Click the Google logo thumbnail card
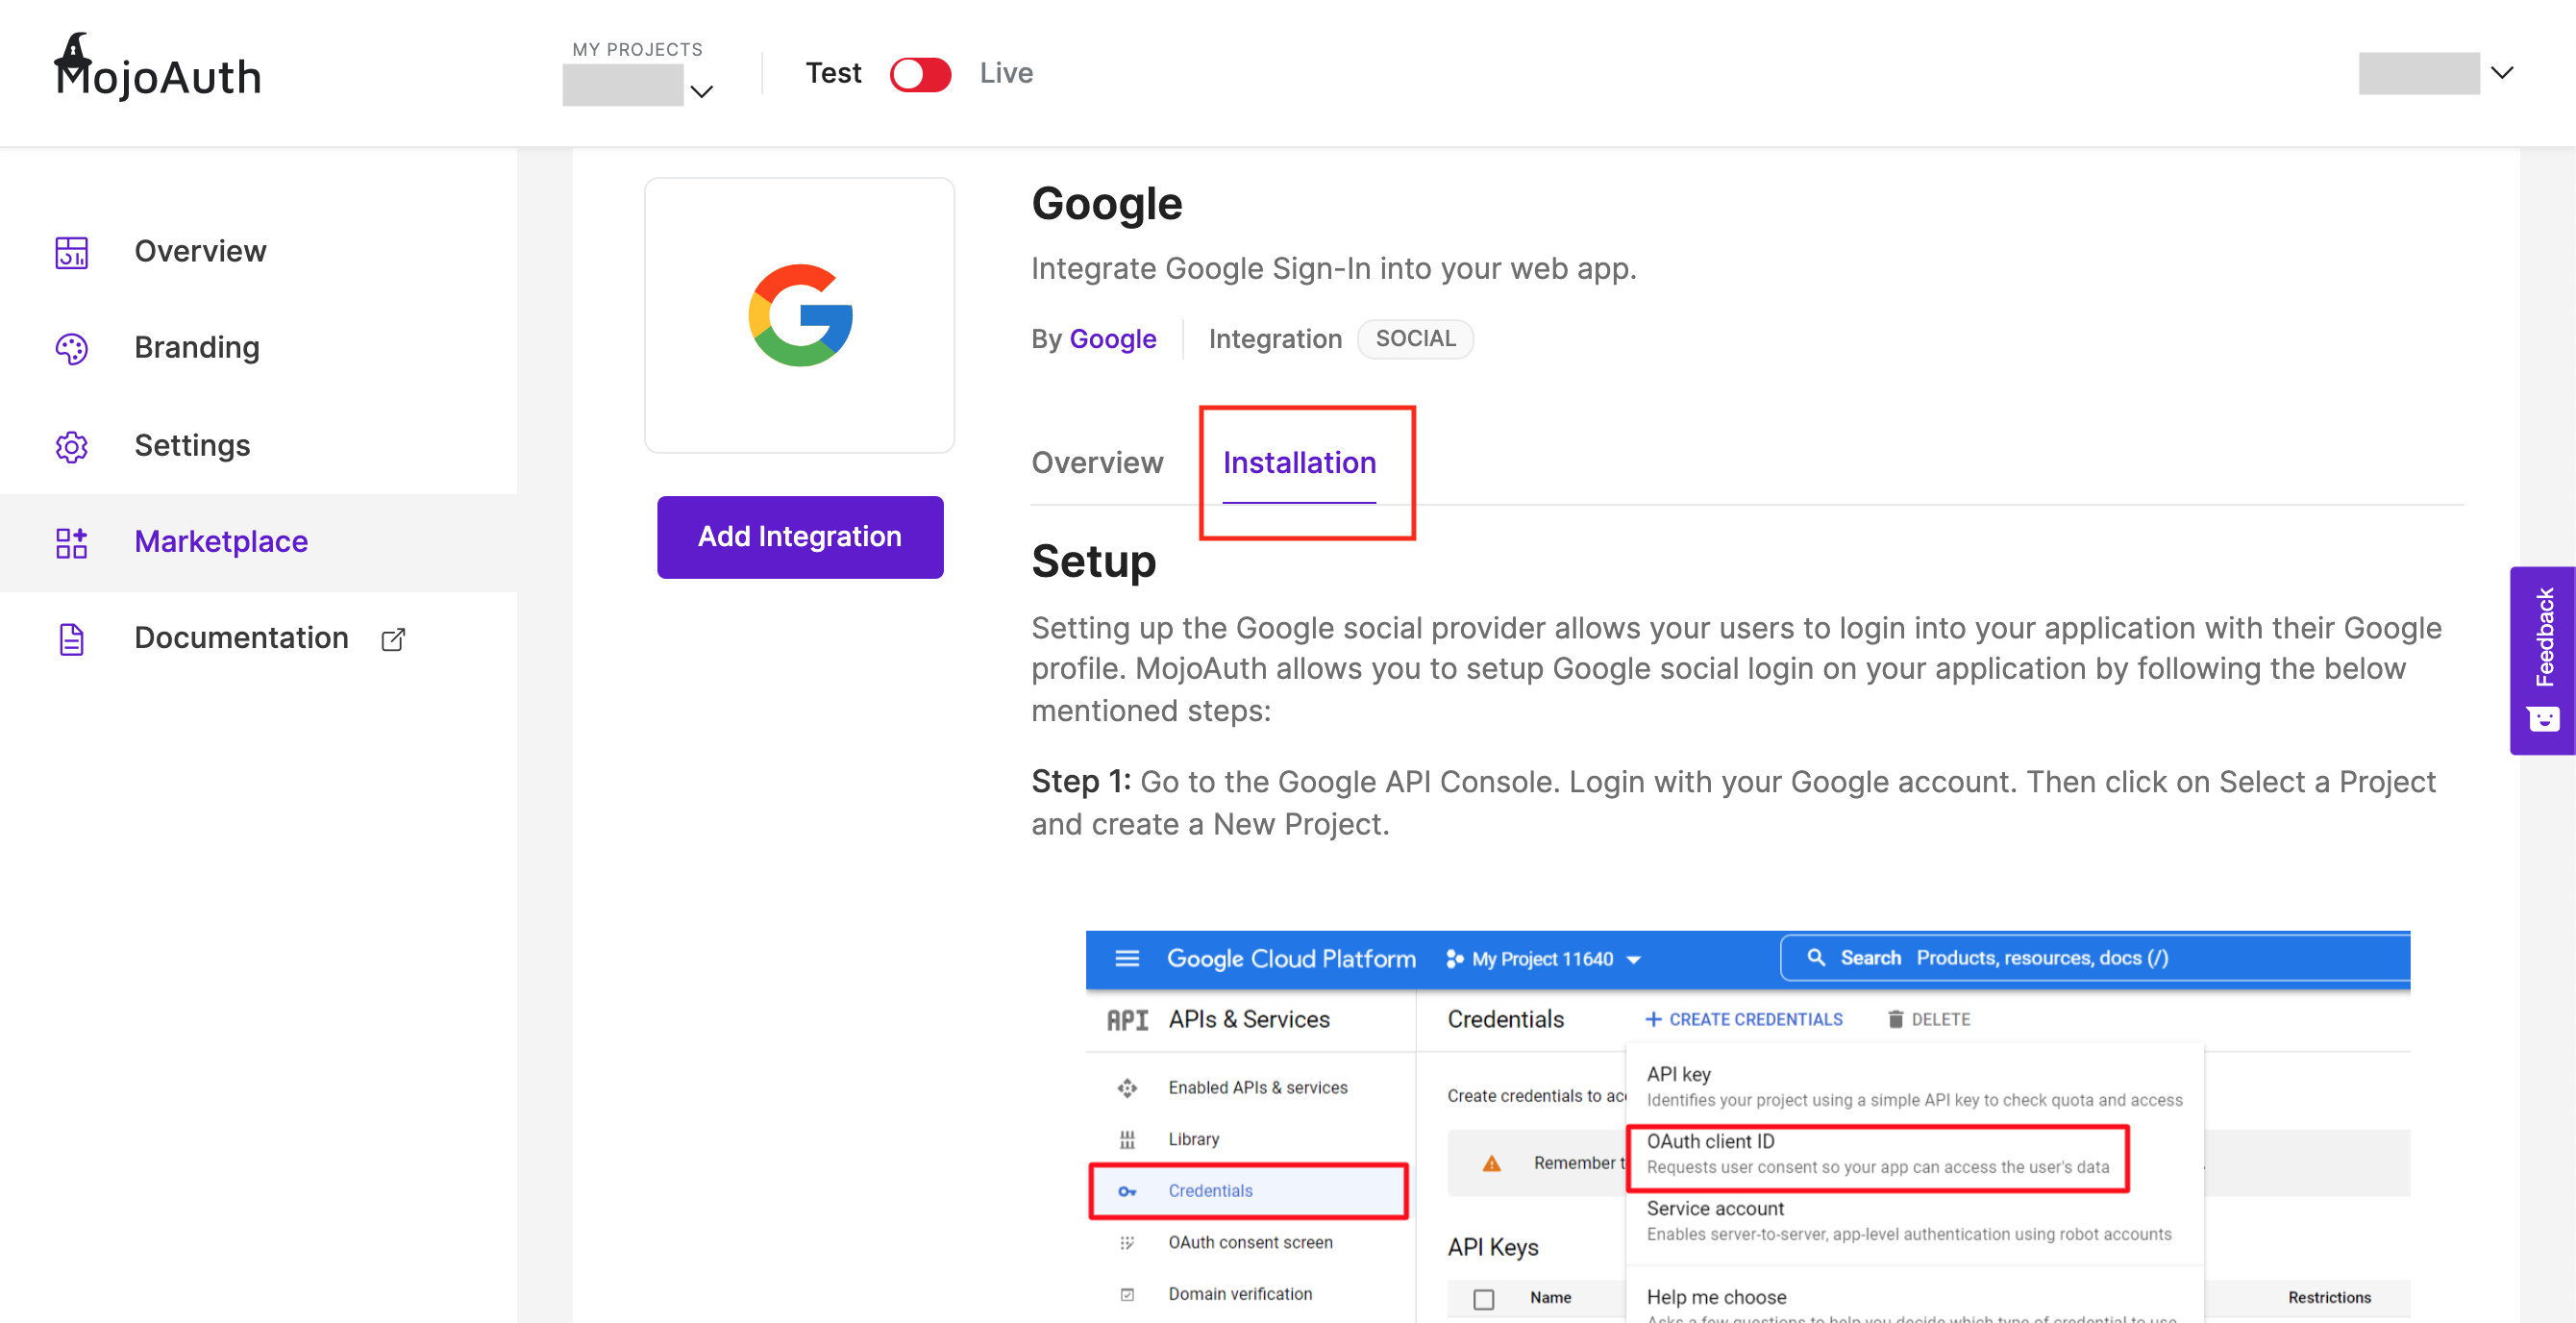 (799, 315)
